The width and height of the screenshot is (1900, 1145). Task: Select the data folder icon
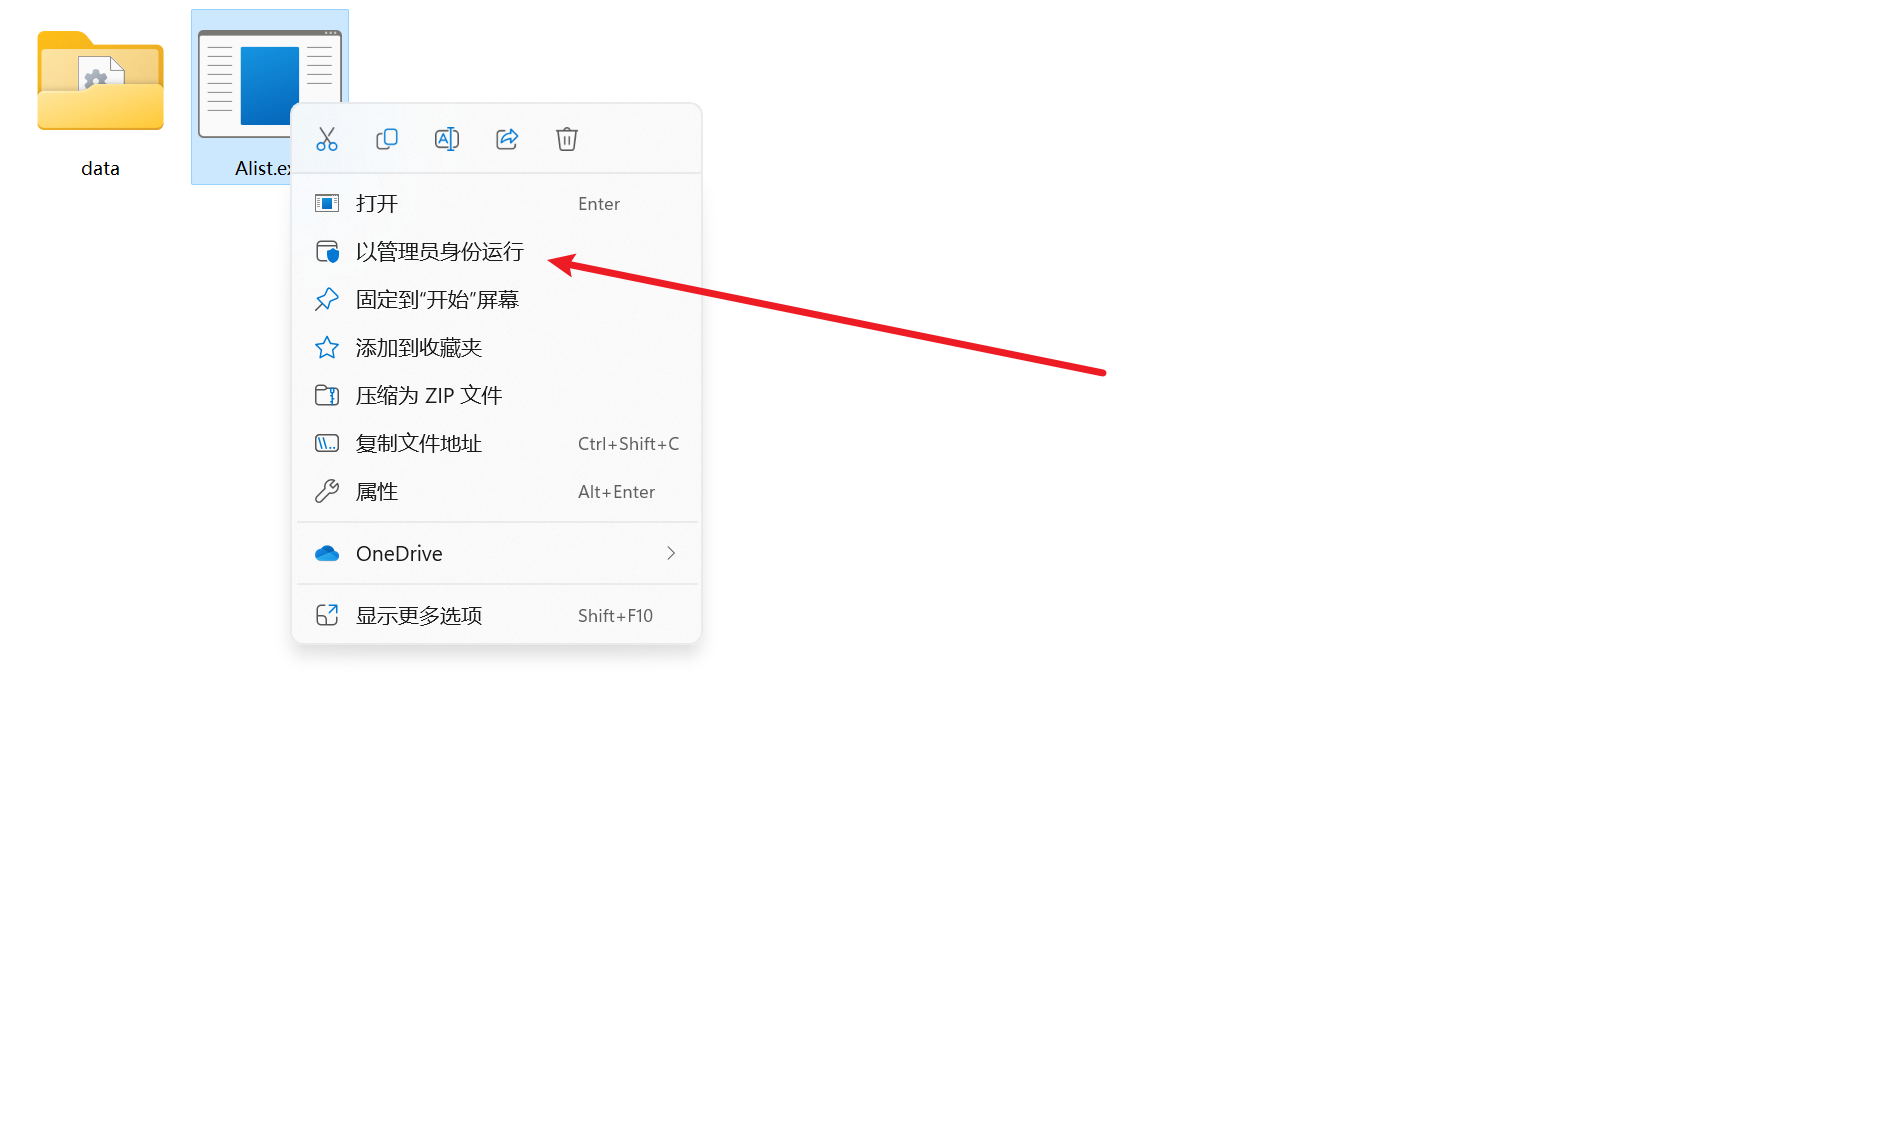100,82
